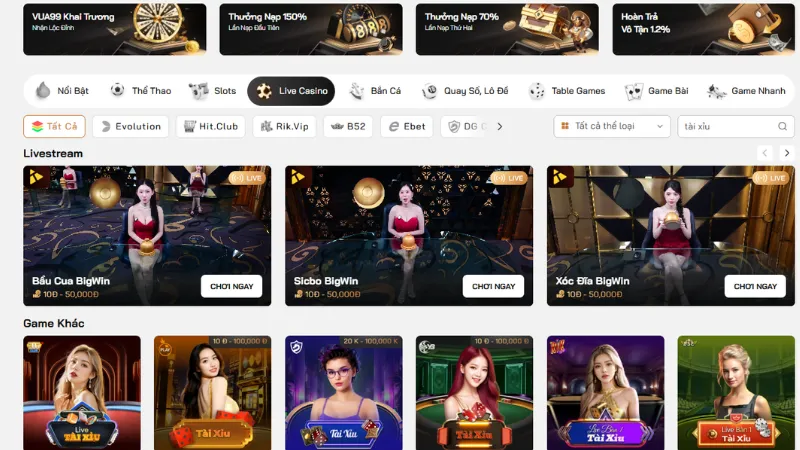Image resolution: width=800 pixels, height=450 pixels.
Task: Click CHƠI NGAY on Bầu Cua BigWin
Action: [x=232, y=286]
